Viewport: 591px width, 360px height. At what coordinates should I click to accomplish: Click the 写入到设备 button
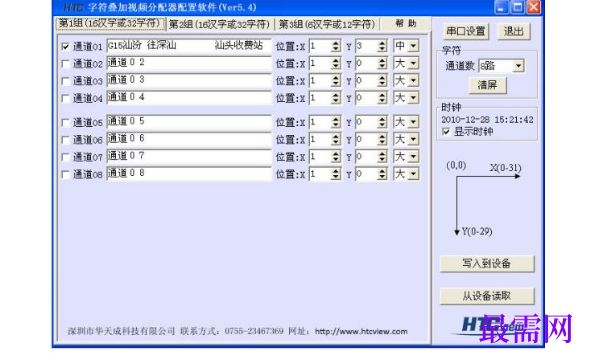click(487, 263)
